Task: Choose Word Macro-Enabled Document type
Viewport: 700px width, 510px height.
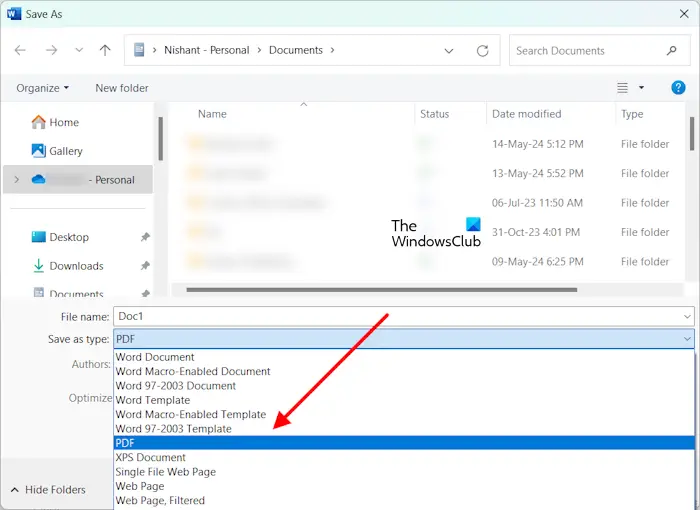Action: [404, 372]
